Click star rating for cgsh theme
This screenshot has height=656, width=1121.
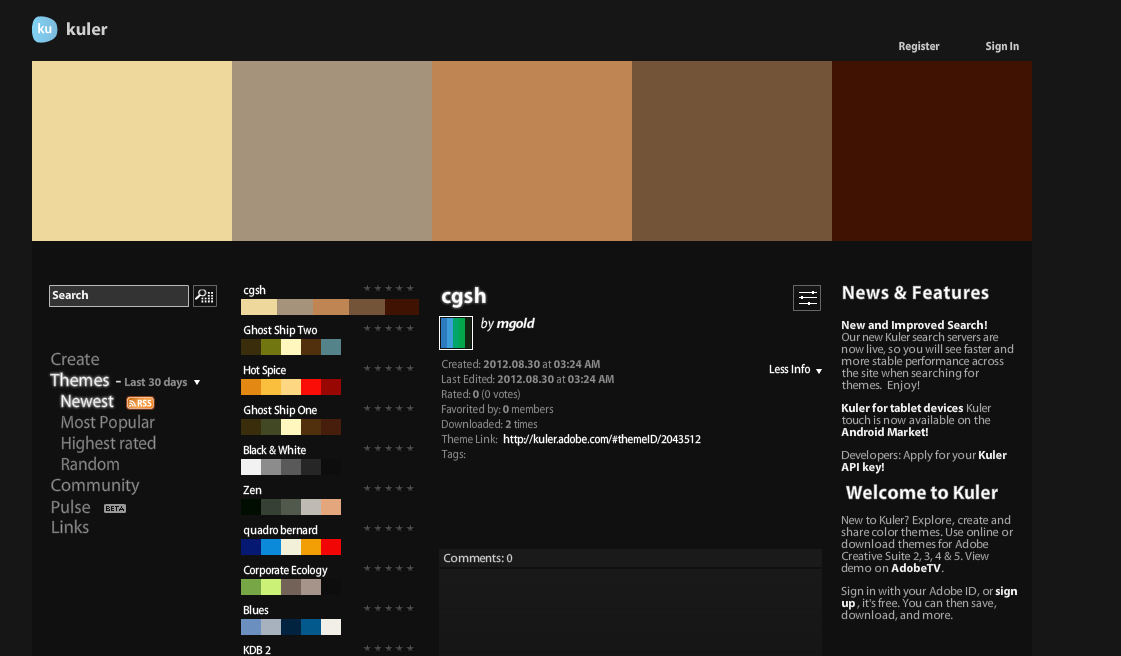click(x=389, y=289)
